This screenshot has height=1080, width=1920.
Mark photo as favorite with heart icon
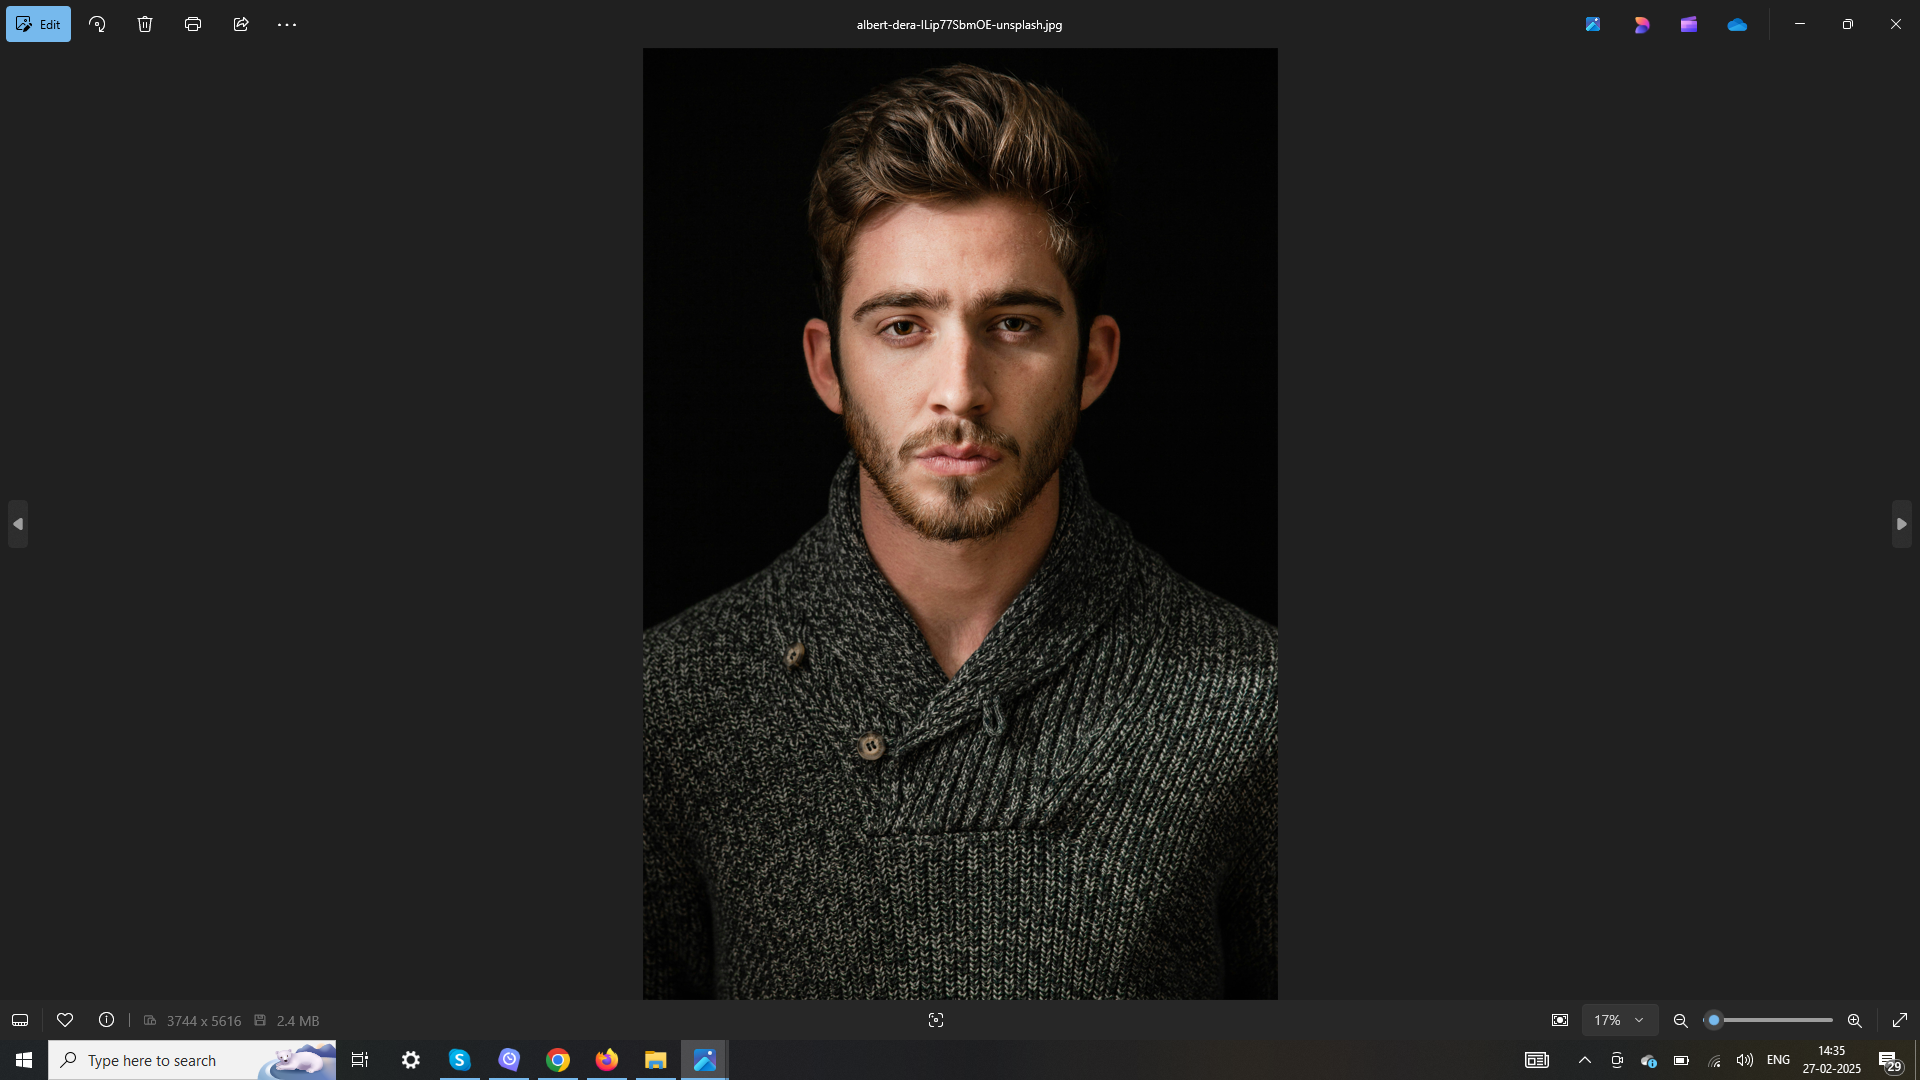tap(65, 1020)
